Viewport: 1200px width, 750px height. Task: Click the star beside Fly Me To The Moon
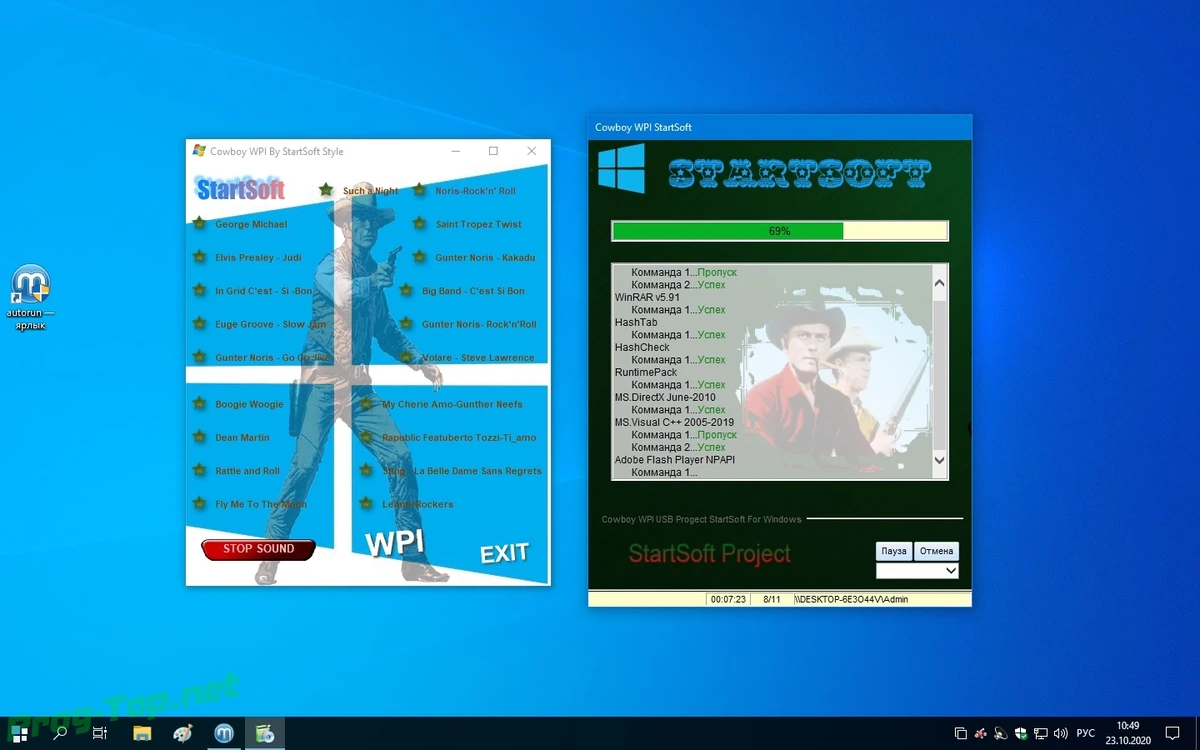click(x=199, y=504)
